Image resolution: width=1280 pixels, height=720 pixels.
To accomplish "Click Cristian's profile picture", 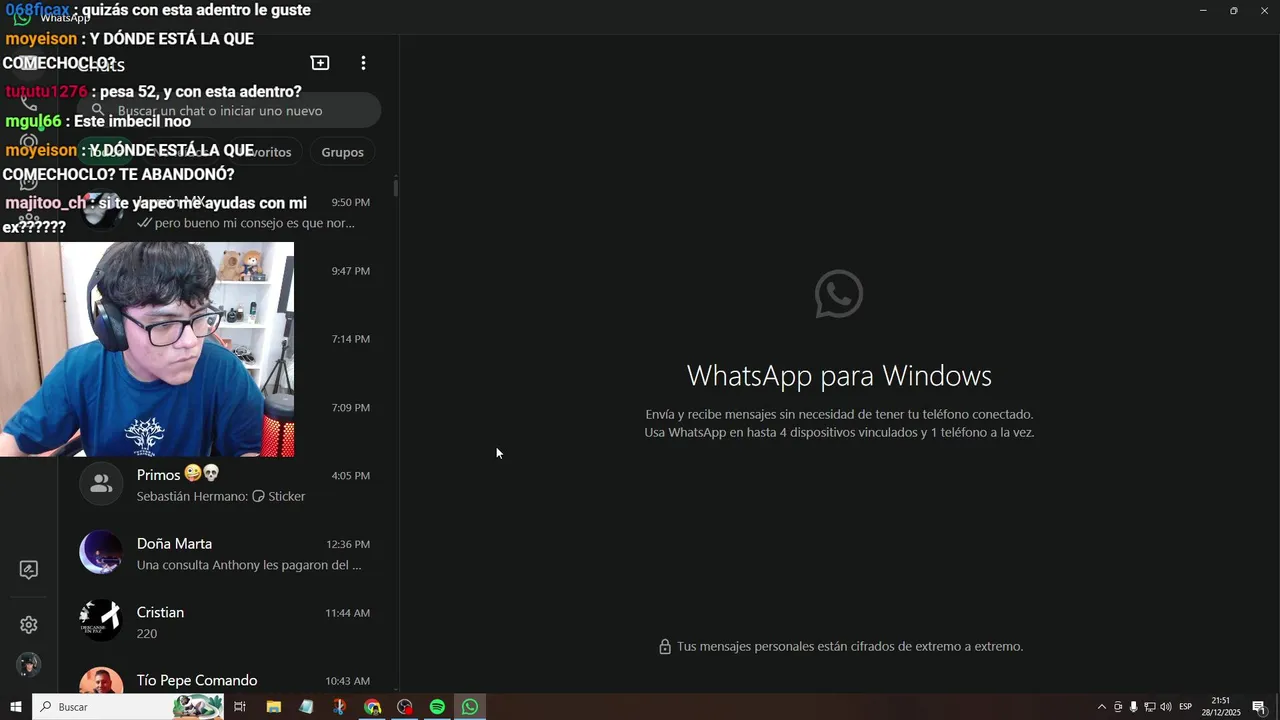I will [101, 621].
